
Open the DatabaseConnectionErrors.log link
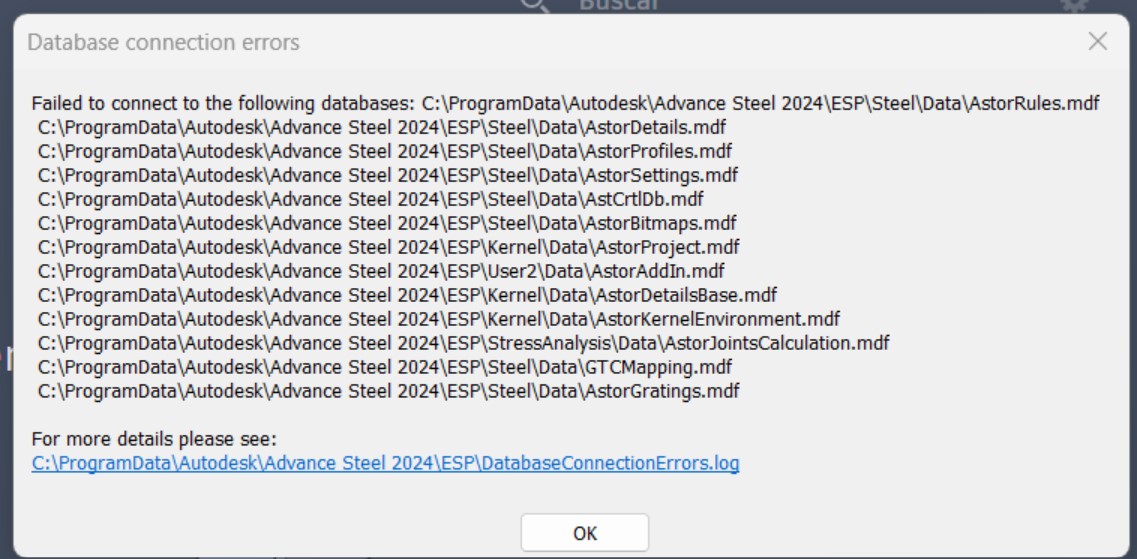click(385, 463)
